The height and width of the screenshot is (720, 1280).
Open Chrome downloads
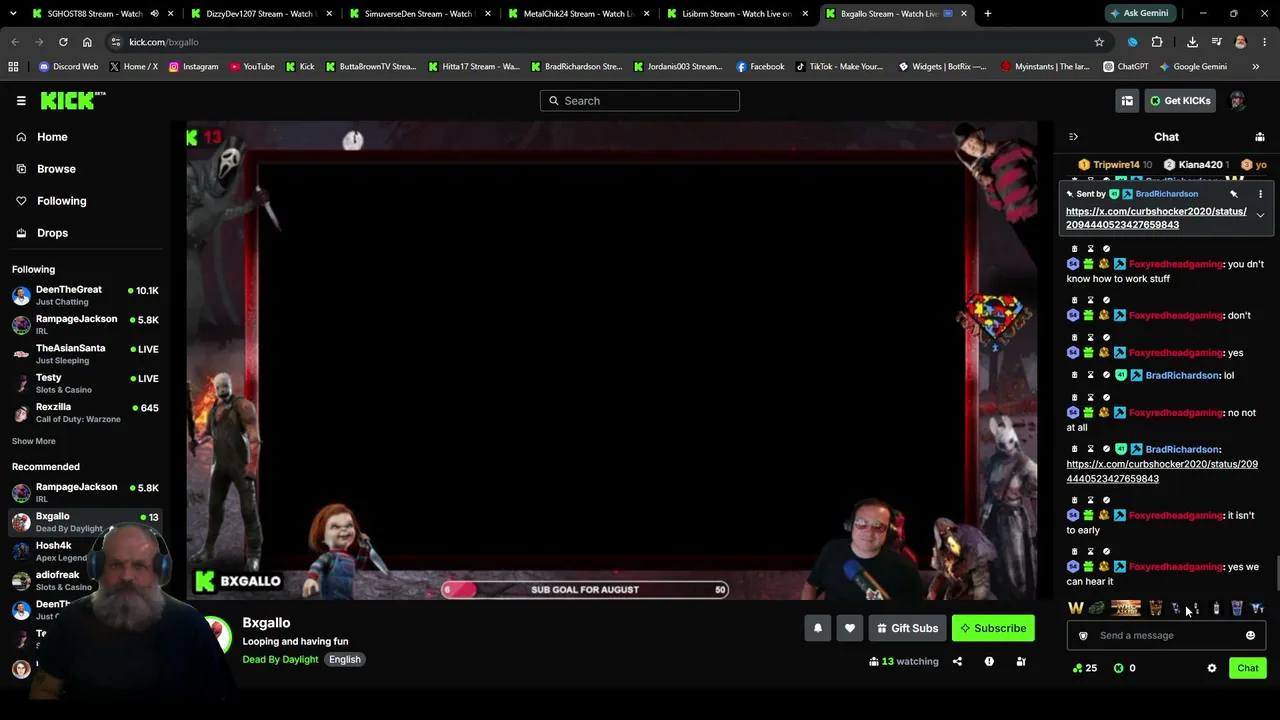pos(1192,42)
